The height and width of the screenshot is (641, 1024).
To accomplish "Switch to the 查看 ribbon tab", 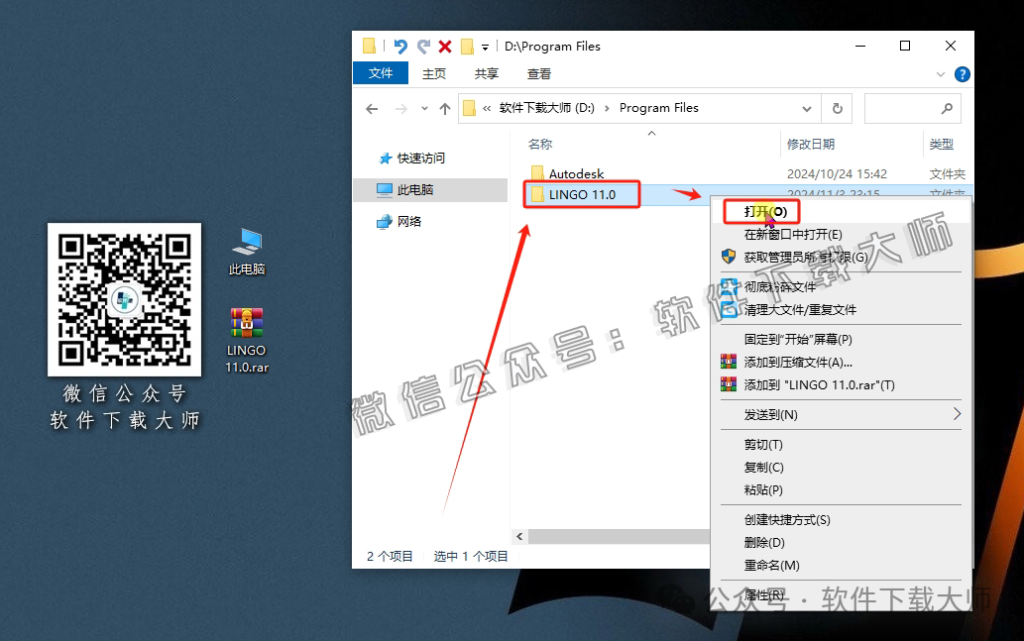I will (x=538, y=73).
